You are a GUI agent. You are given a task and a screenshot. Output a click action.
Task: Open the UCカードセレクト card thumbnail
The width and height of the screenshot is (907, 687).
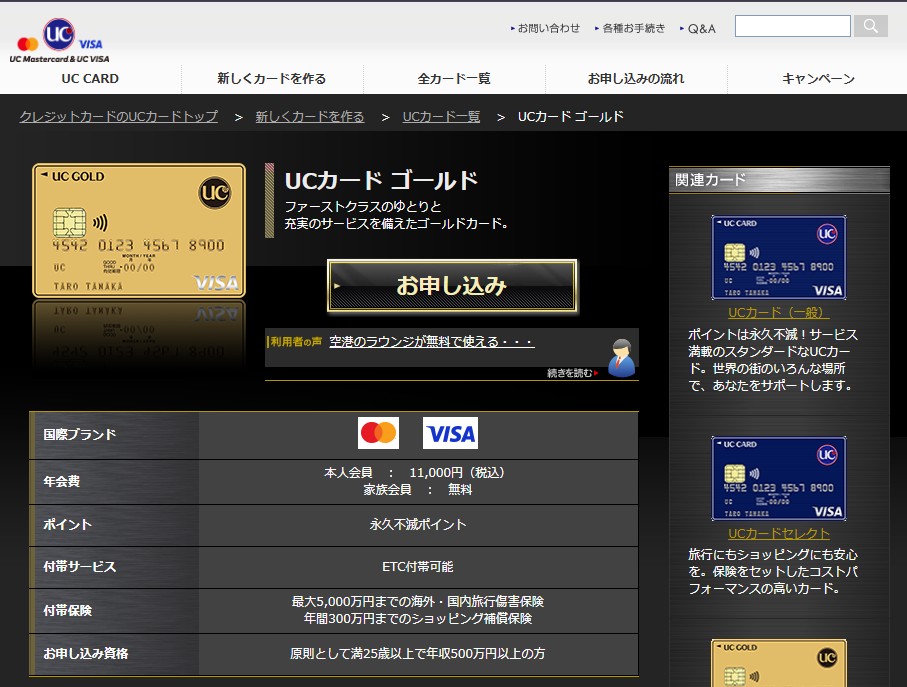(778, 478)
